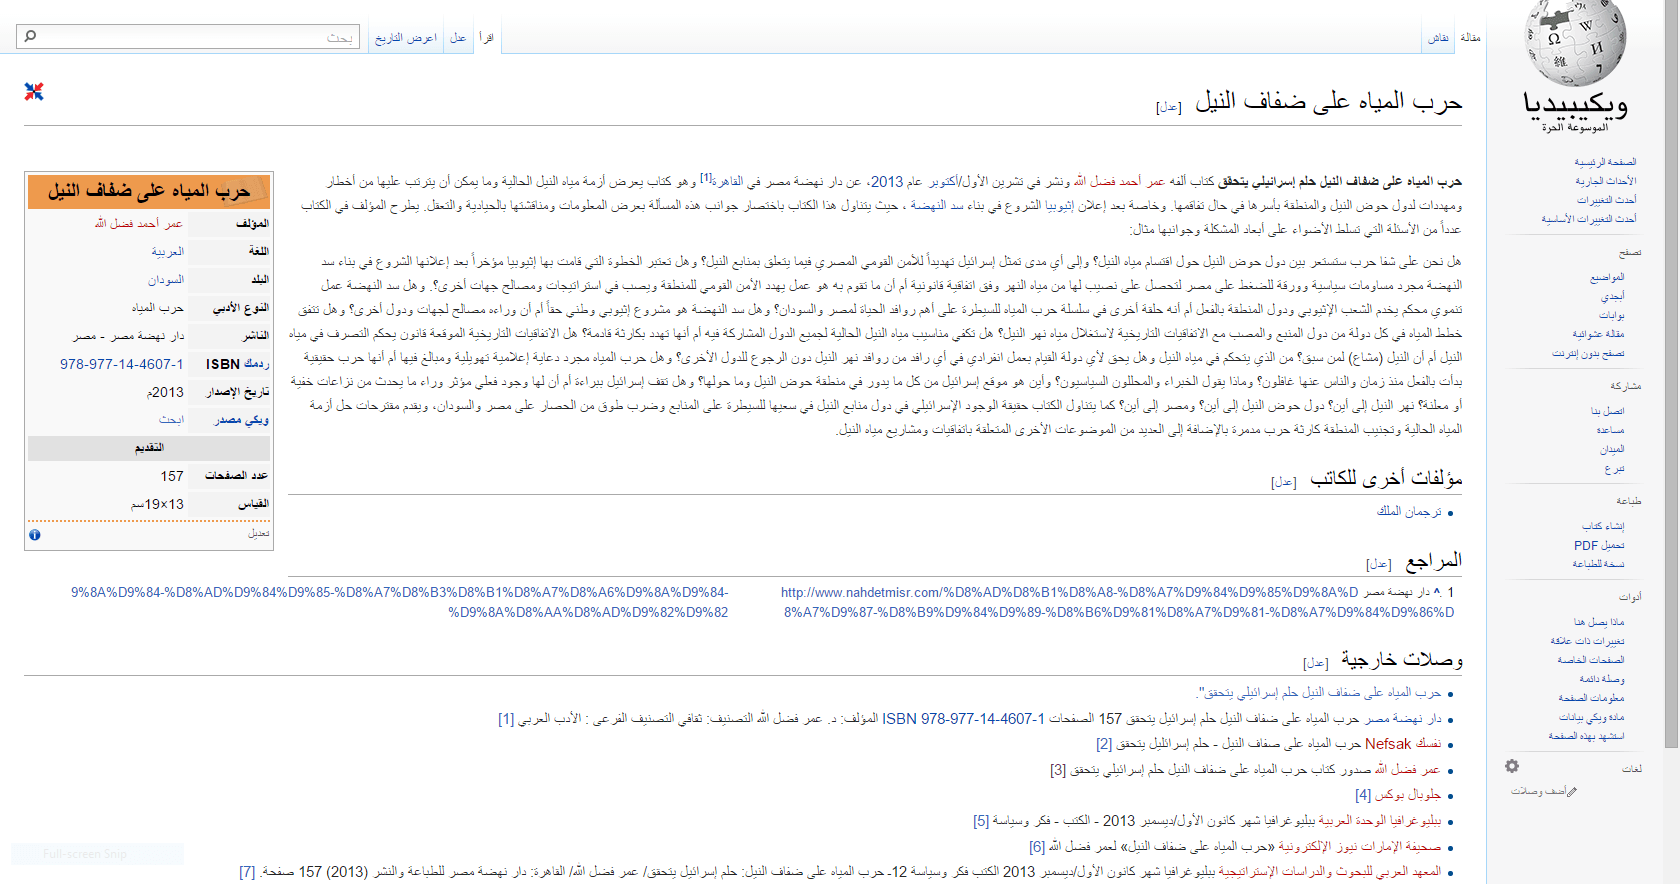The height and width of the screenshot is (884, 1680).
Task: Open بوابات sidebar link
Action: [1612, 315]
